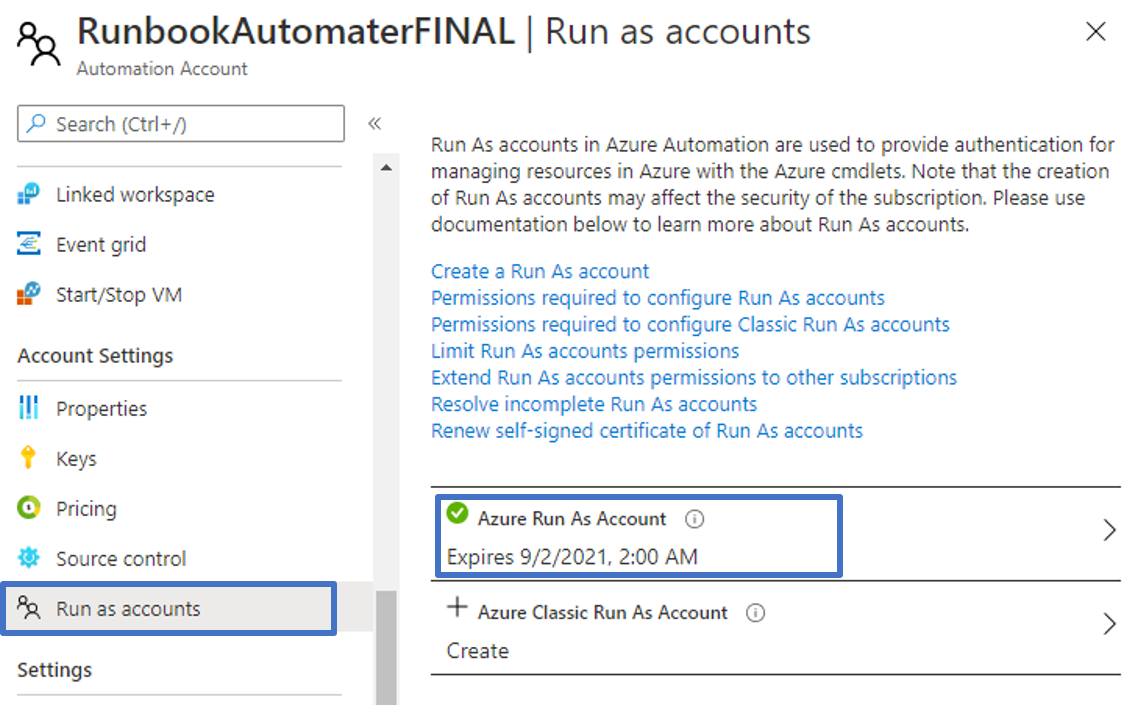Click the sidebar scrollbar thumb
This screenshot has width=1135, height=705.
pos(387,648)
